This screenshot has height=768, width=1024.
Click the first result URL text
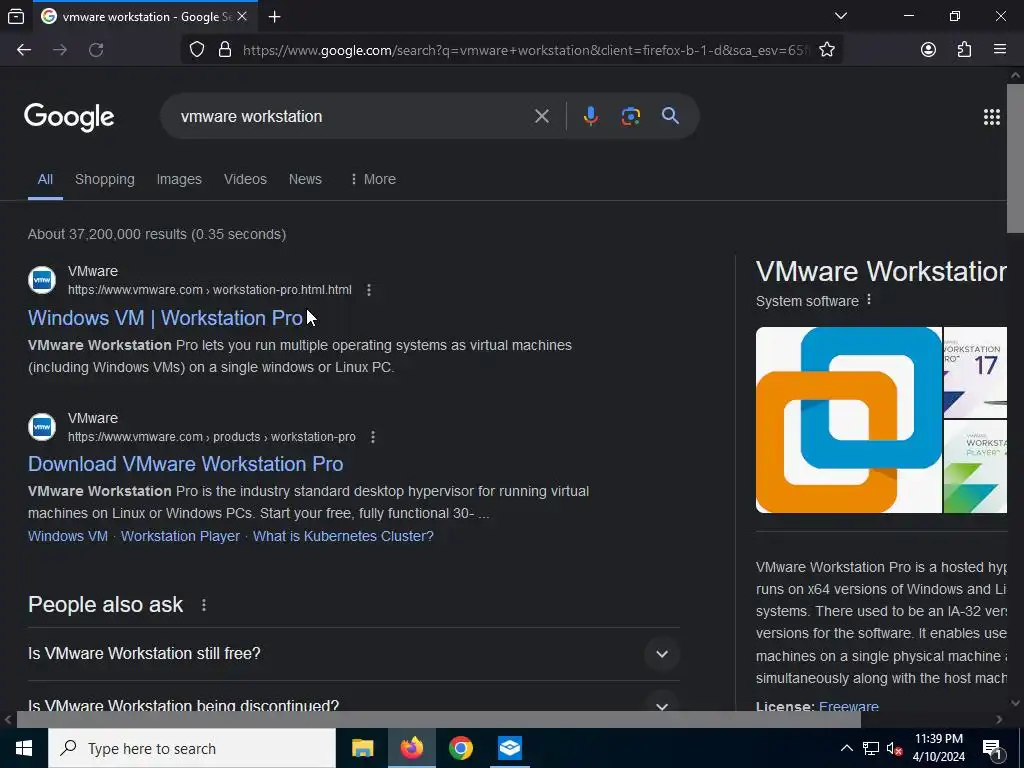[210, 290]
